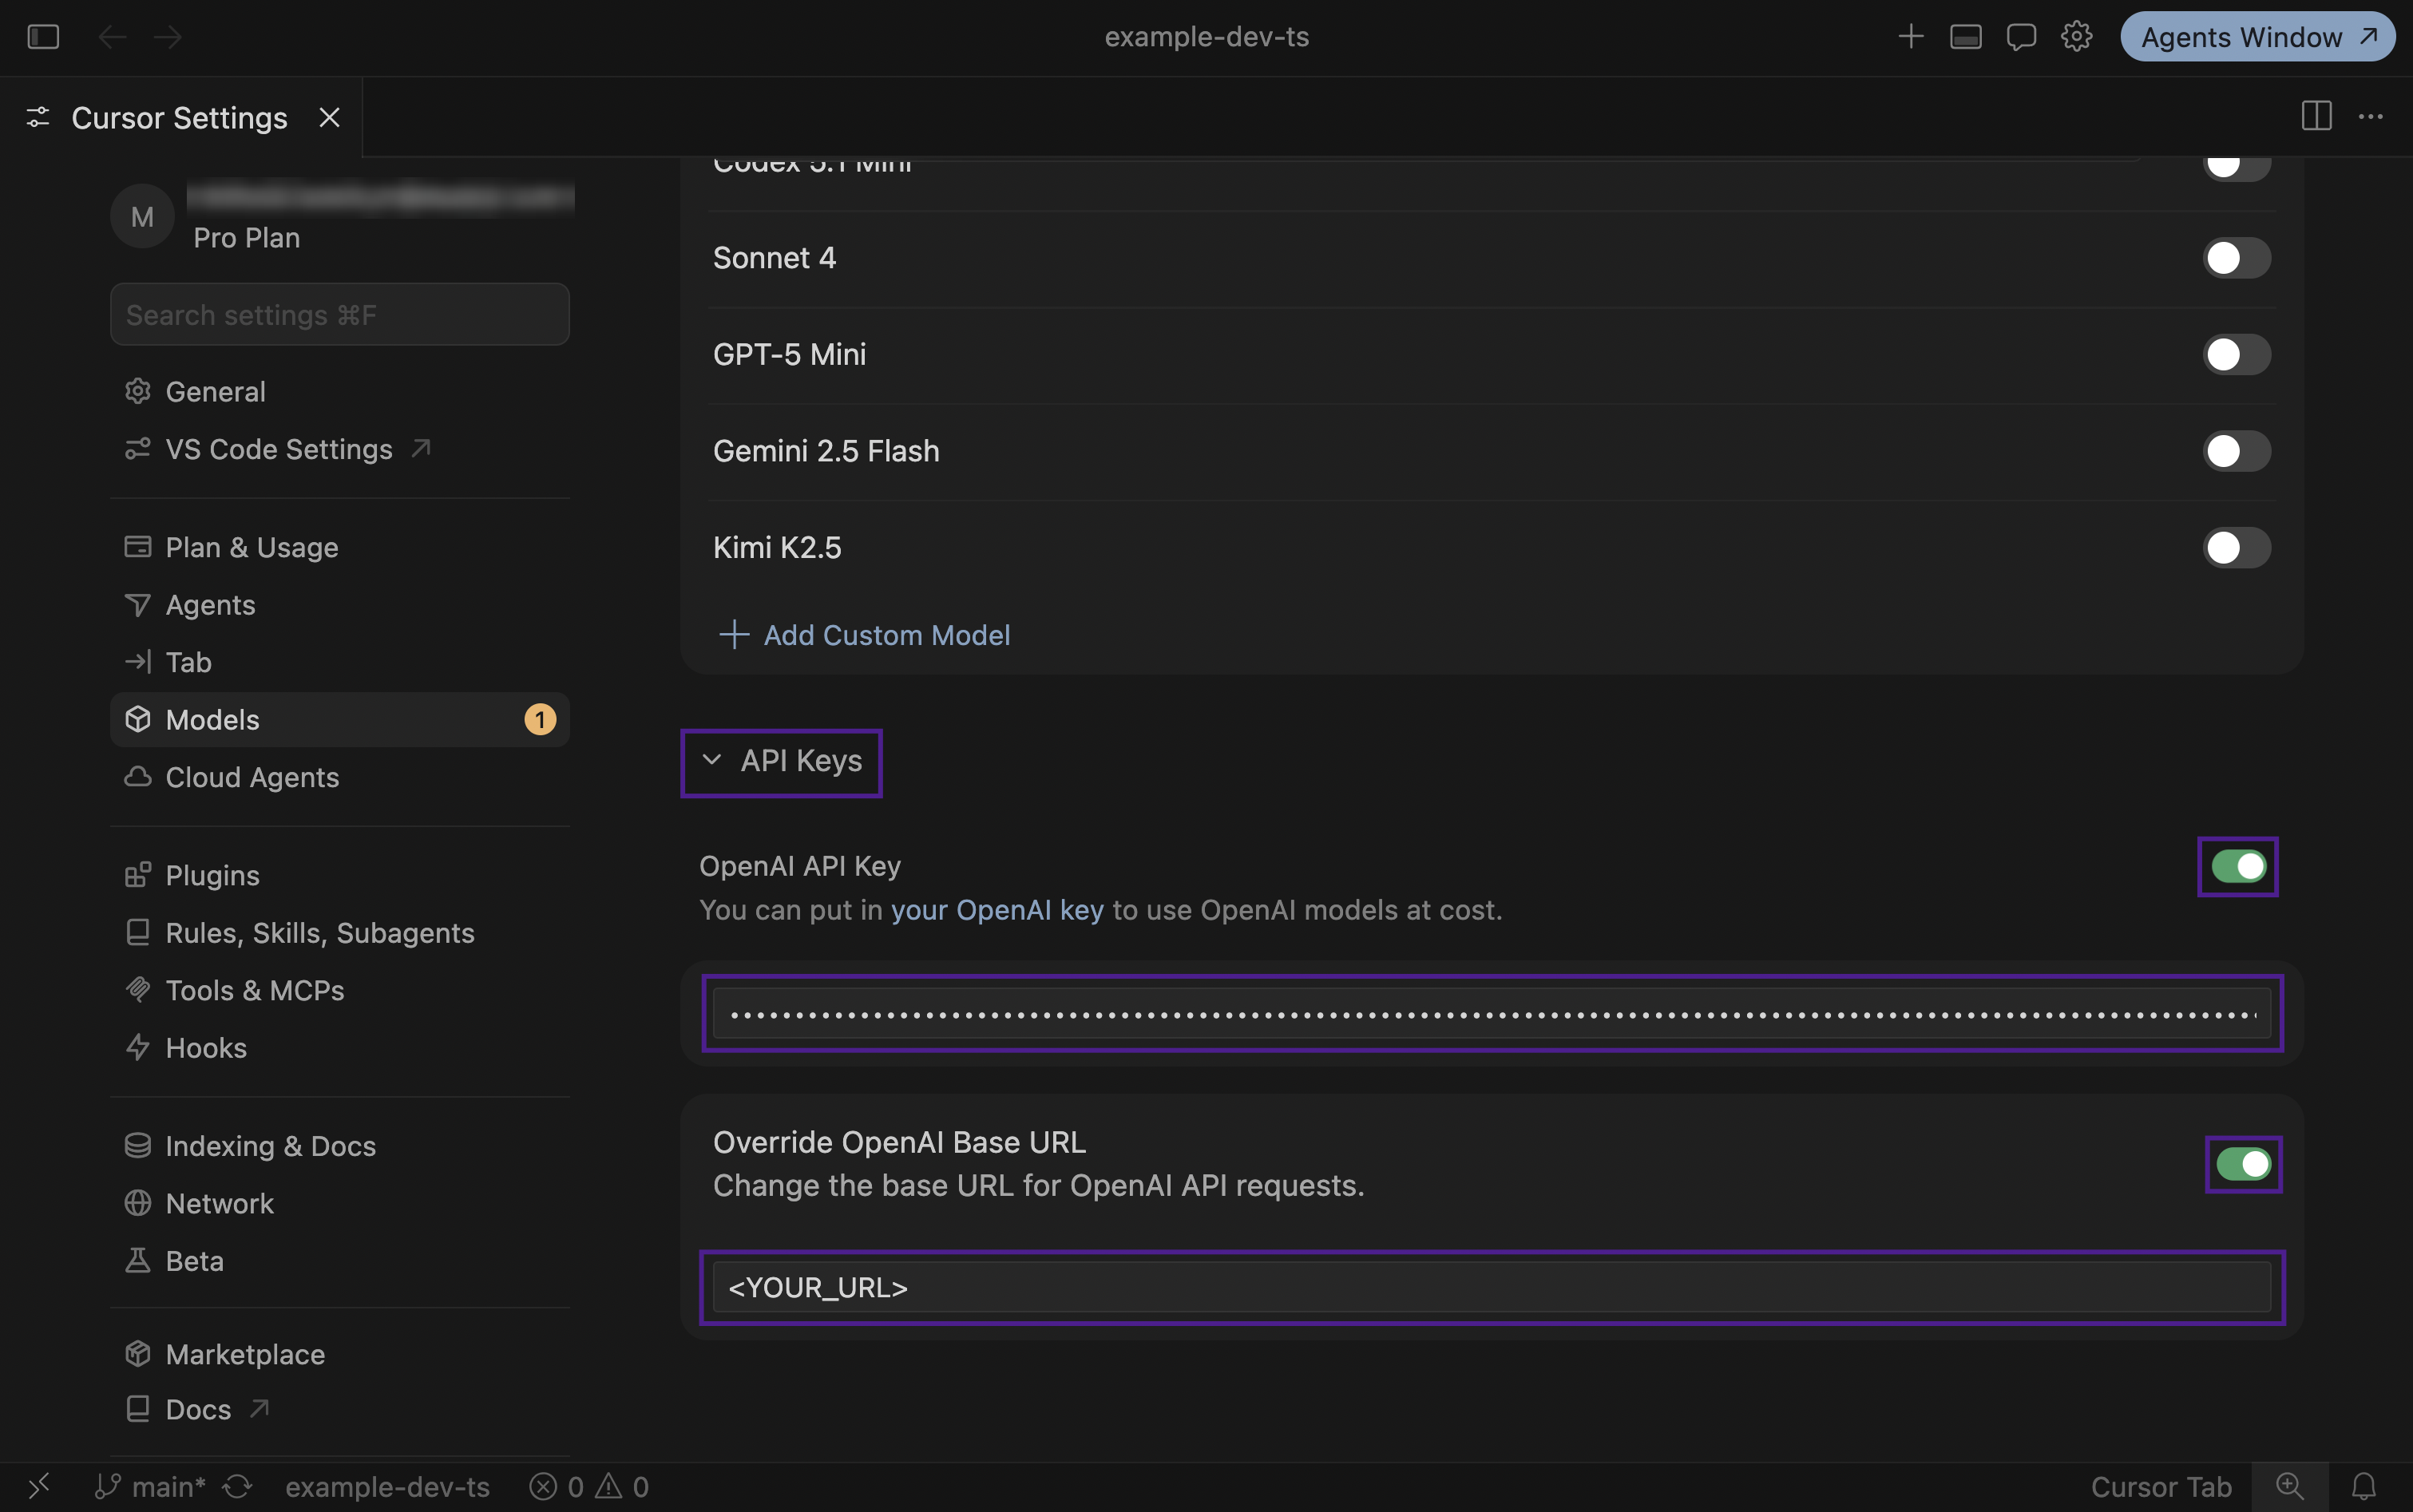
Task: Collapse the API Keys section
Action: (782, 761)
